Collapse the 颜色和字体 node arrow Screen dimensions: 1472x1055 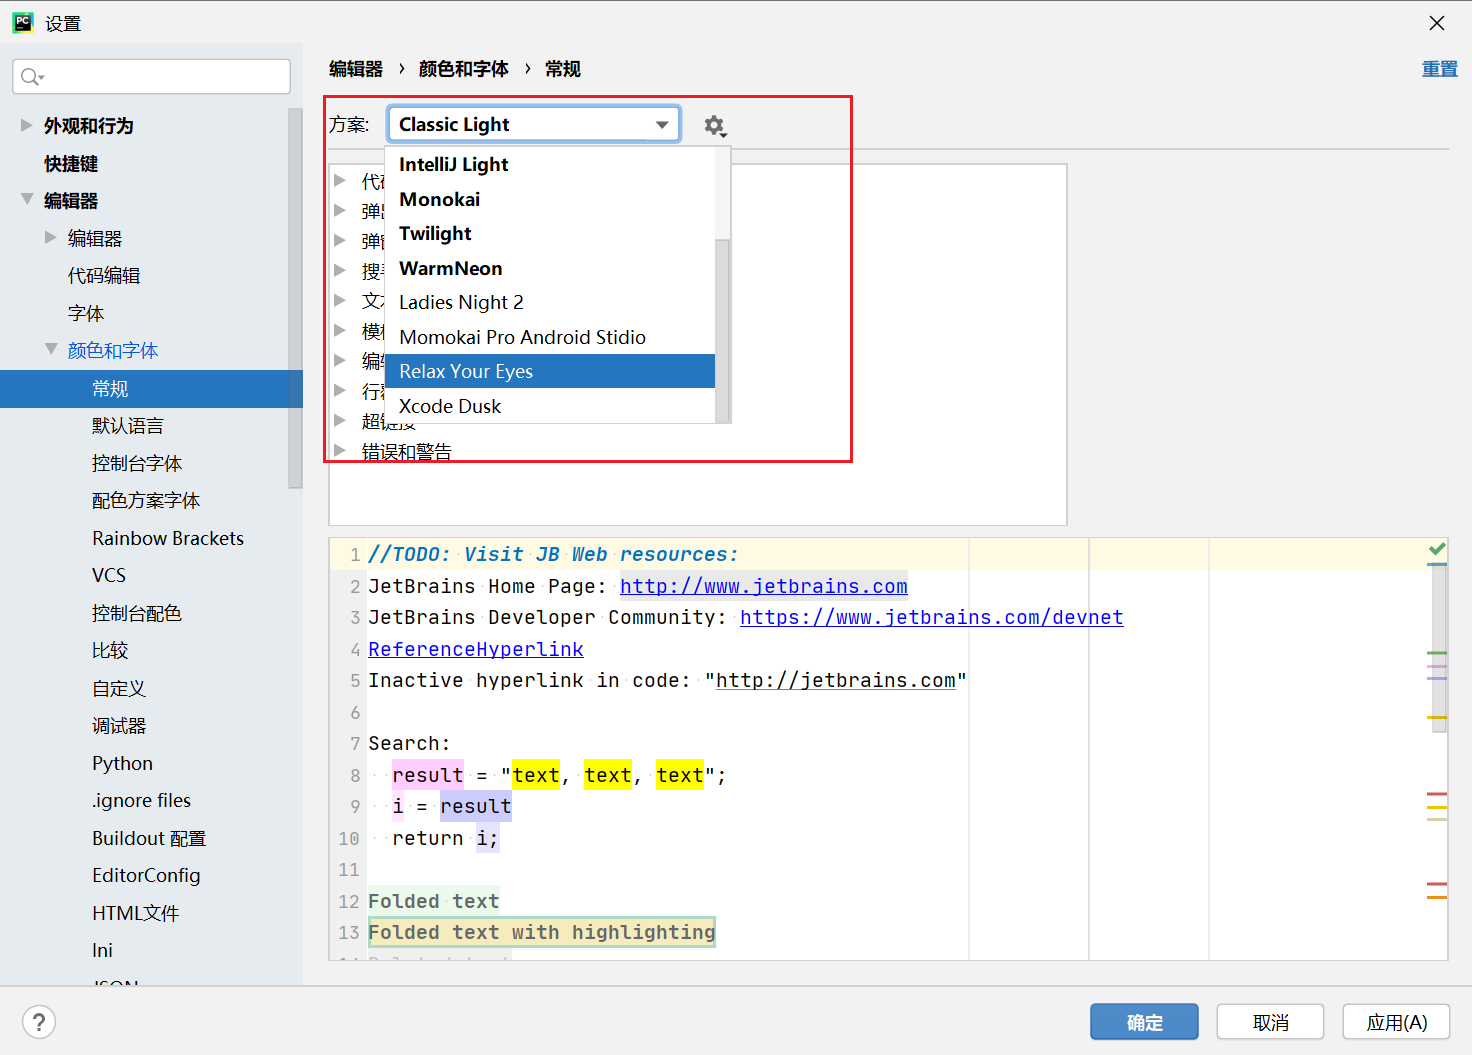pos(51,349)
